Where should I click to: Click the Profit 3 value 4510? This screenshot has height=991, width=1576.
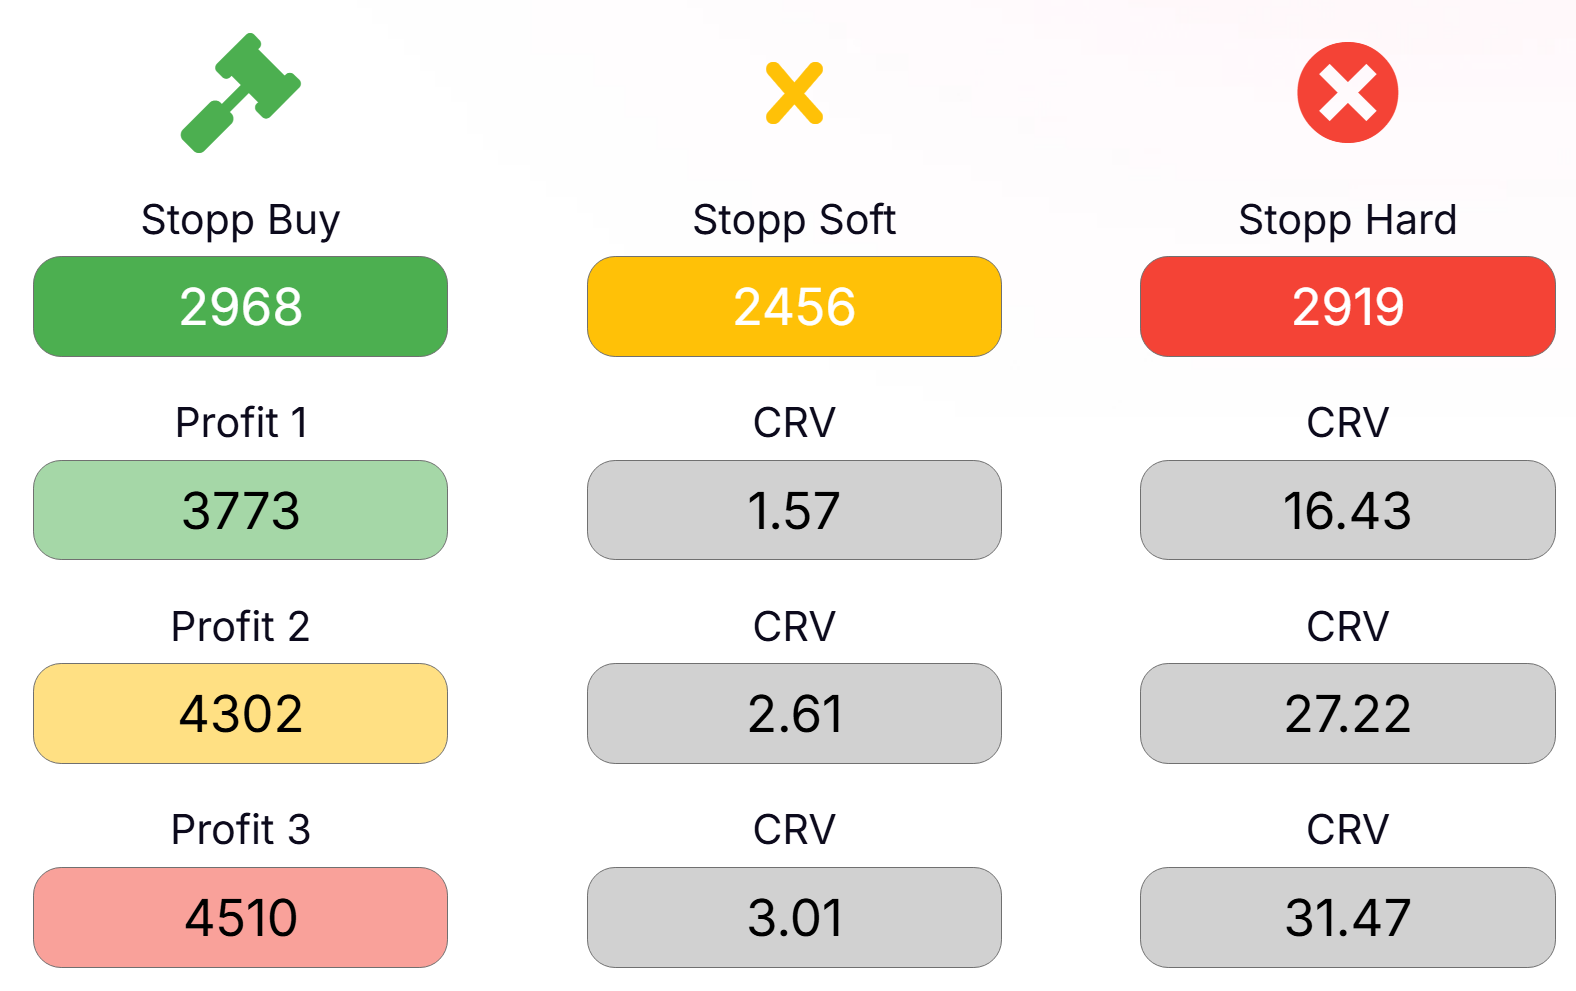(x=241, y=918)
